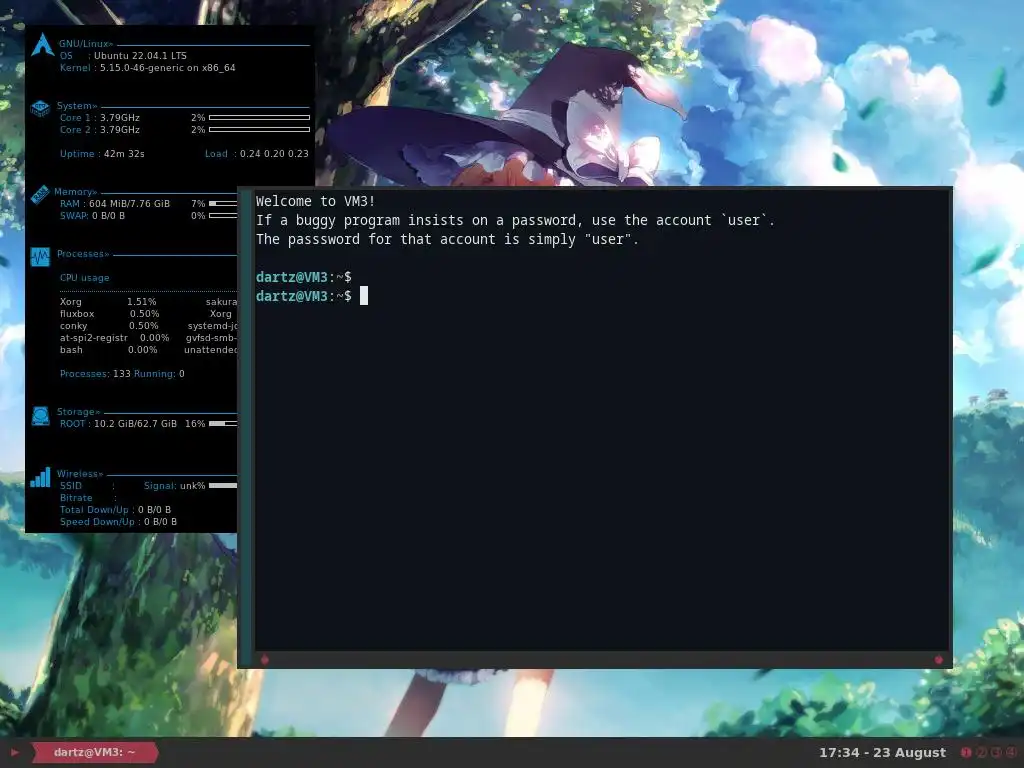1024x768 pixels.
Task: Click the bash 0.00% process row
Action: click(108, 350)
